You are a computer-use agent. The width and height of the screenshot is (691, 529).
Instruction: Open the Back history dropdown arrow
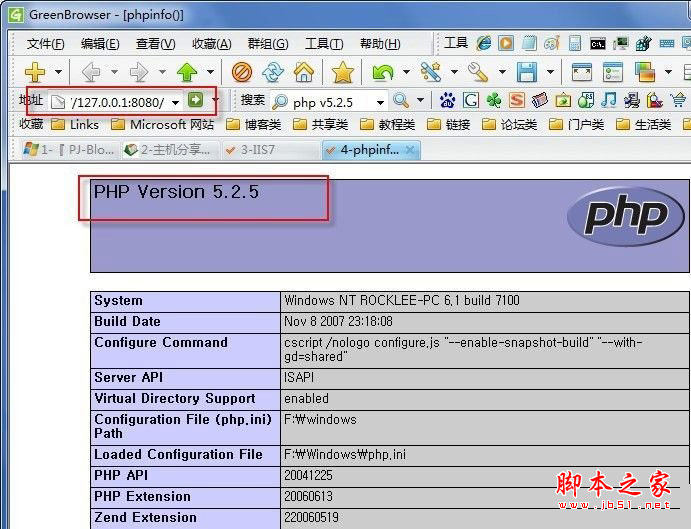point(114,72)
